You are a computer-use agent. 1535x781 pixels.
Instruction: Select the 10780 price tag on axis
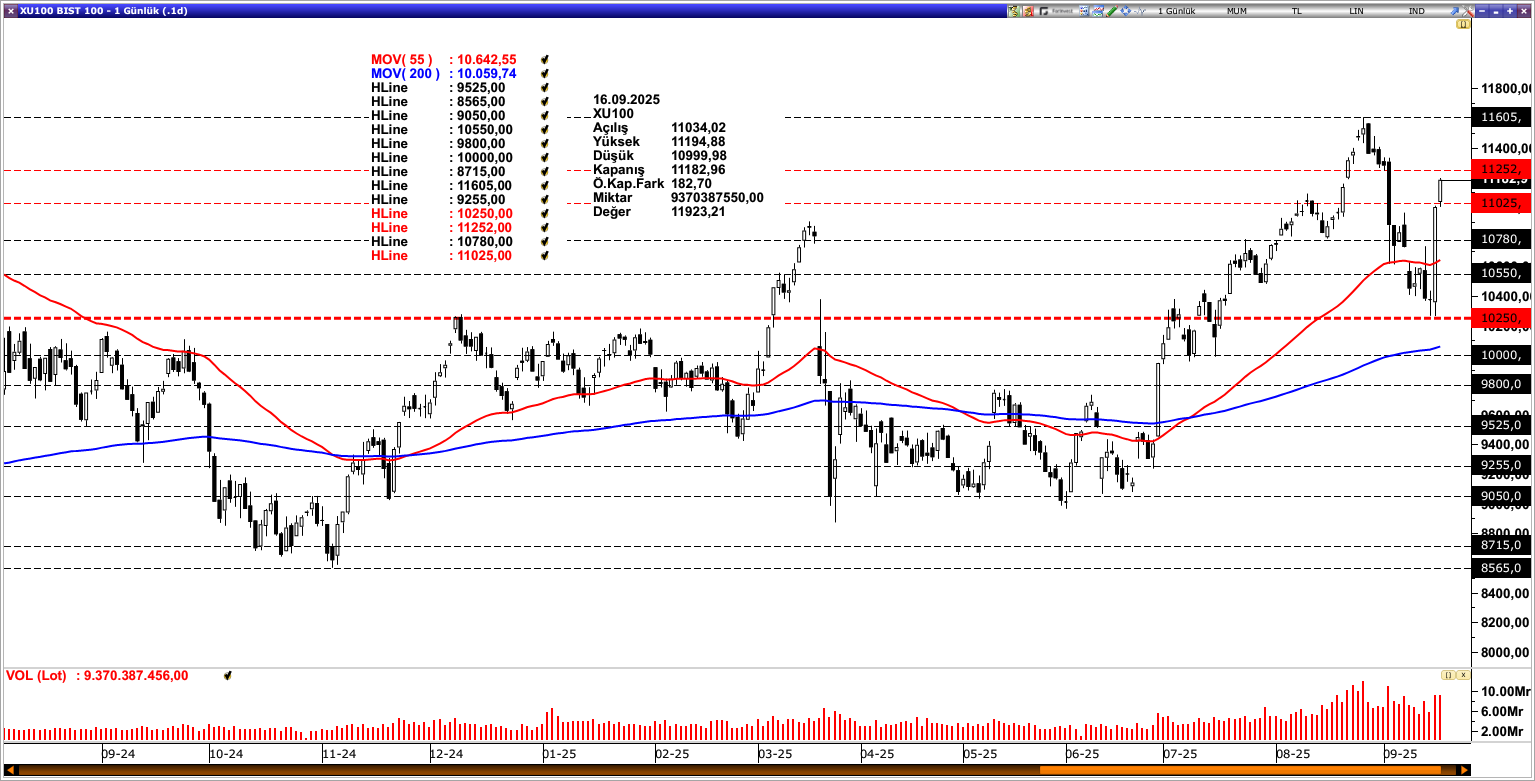pyautogui.click(x=1502, y=239)
